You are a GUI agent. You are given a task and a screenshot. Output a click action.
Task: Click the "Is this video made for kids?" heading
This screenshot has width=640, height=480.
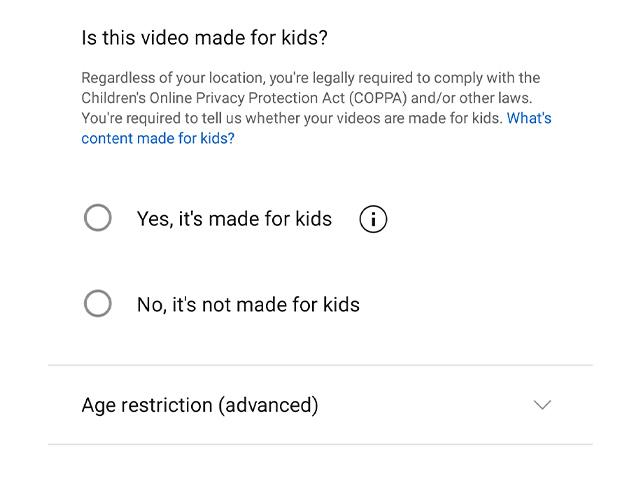coord(204,38)
